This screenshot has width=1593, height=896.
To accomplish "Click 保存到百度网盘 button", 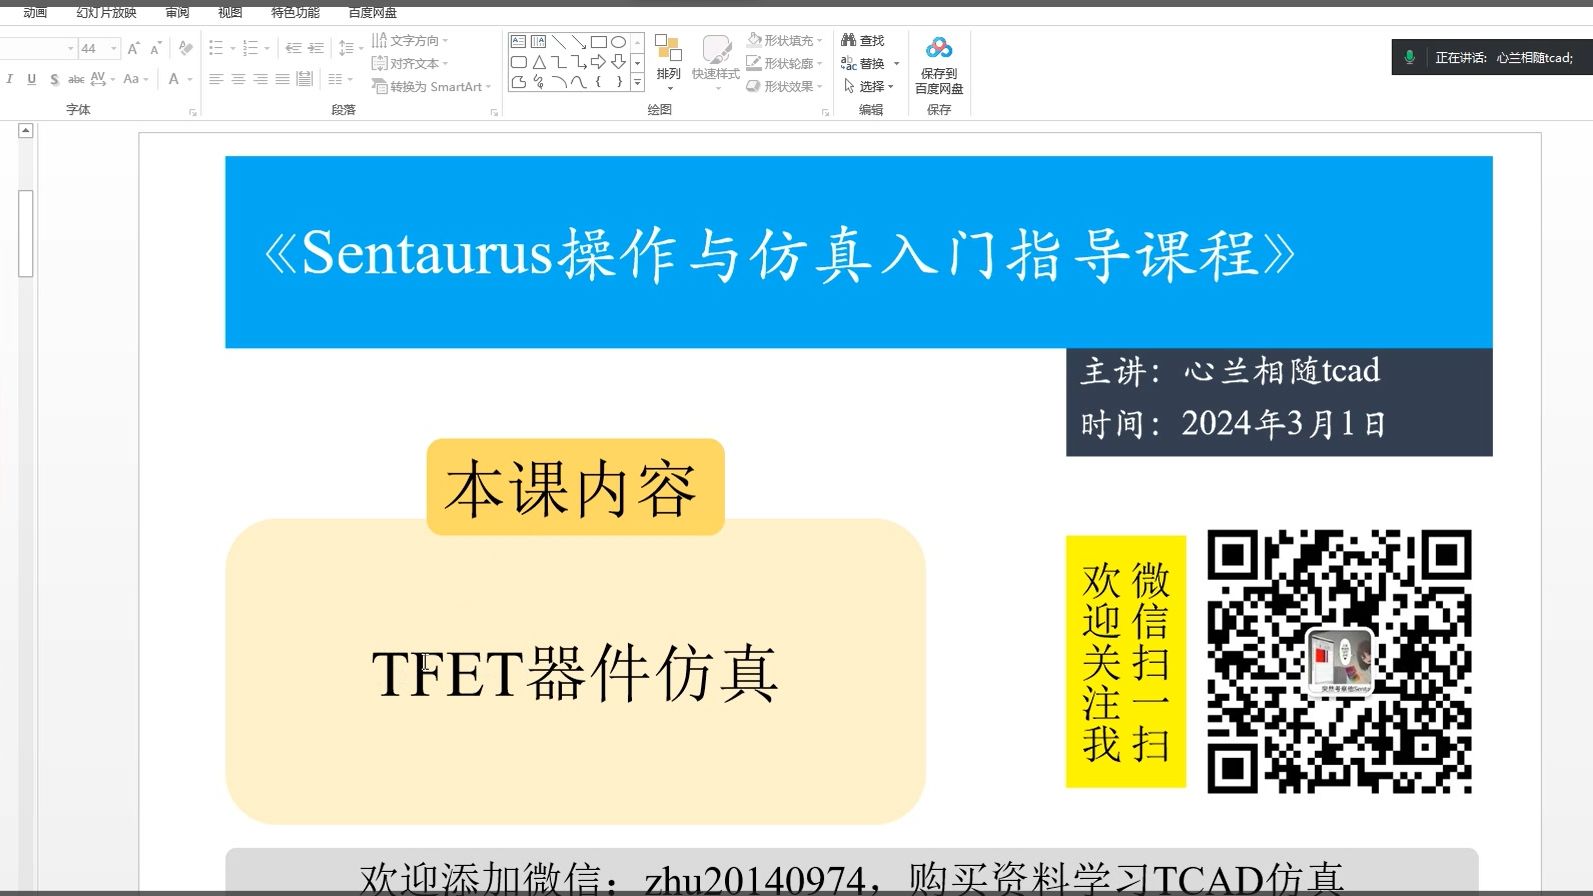I will click(939, 66).
